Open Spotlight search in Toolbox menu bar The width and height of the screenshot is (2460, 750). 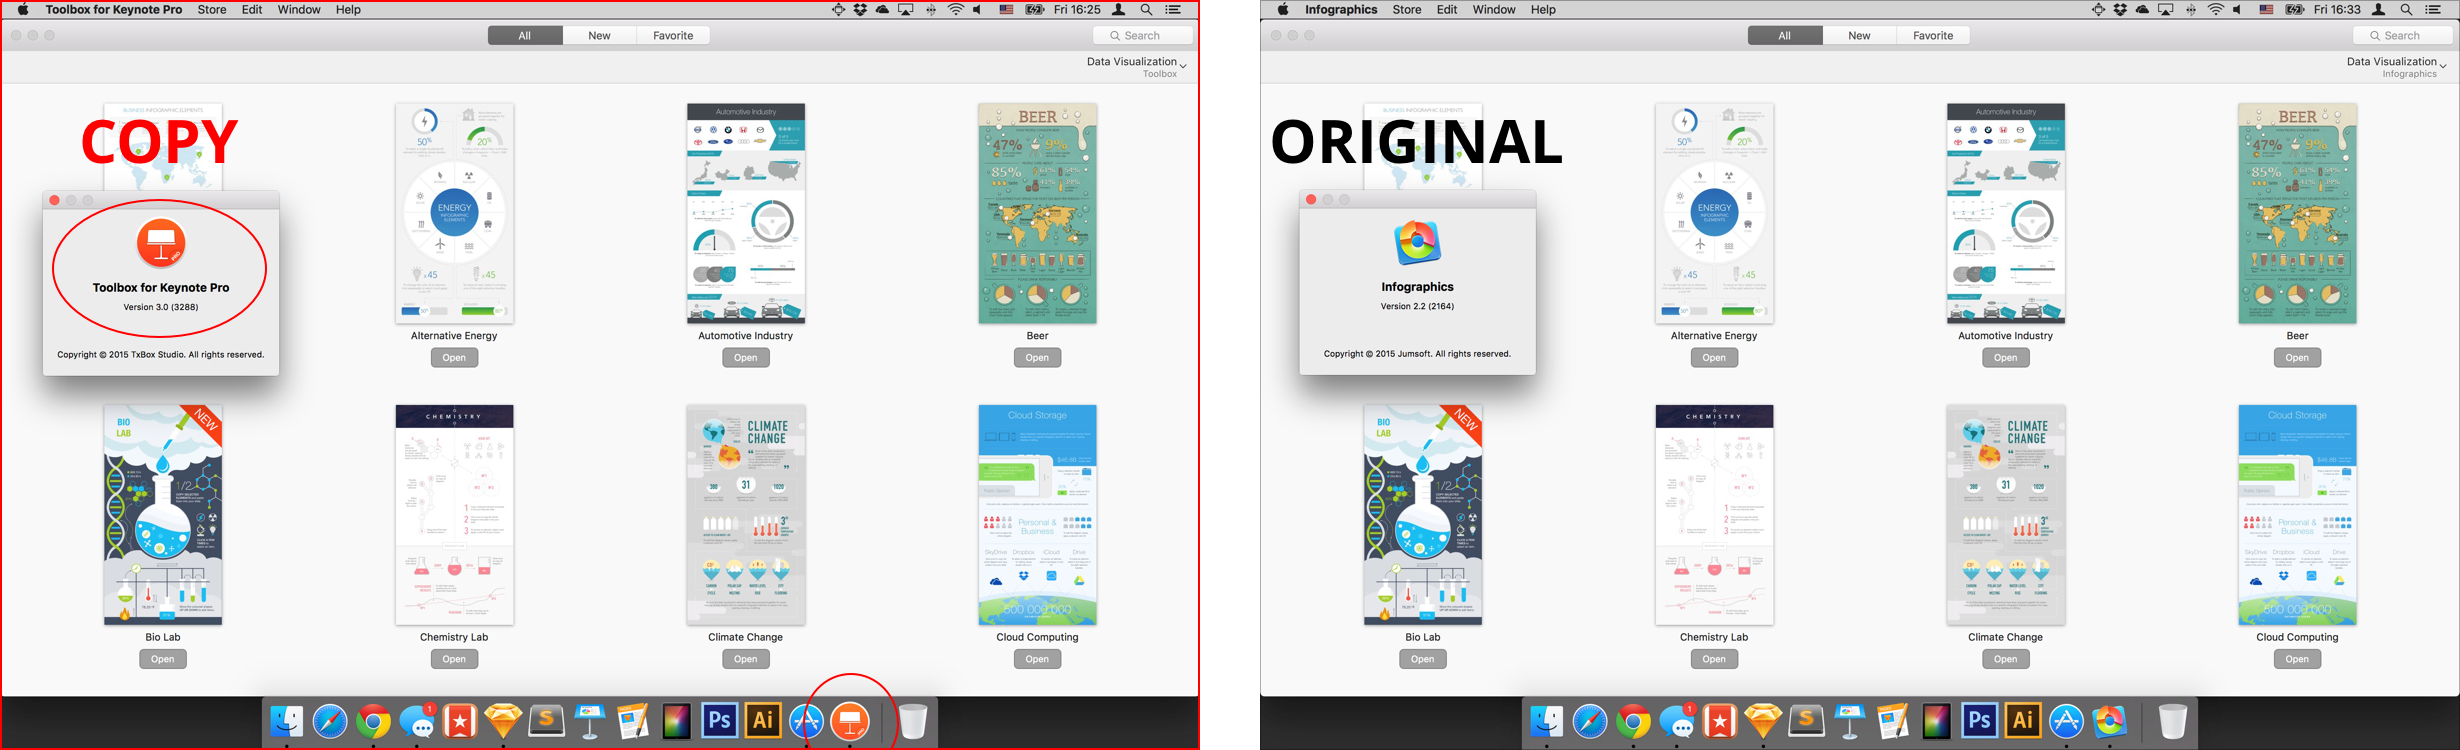1147,10
